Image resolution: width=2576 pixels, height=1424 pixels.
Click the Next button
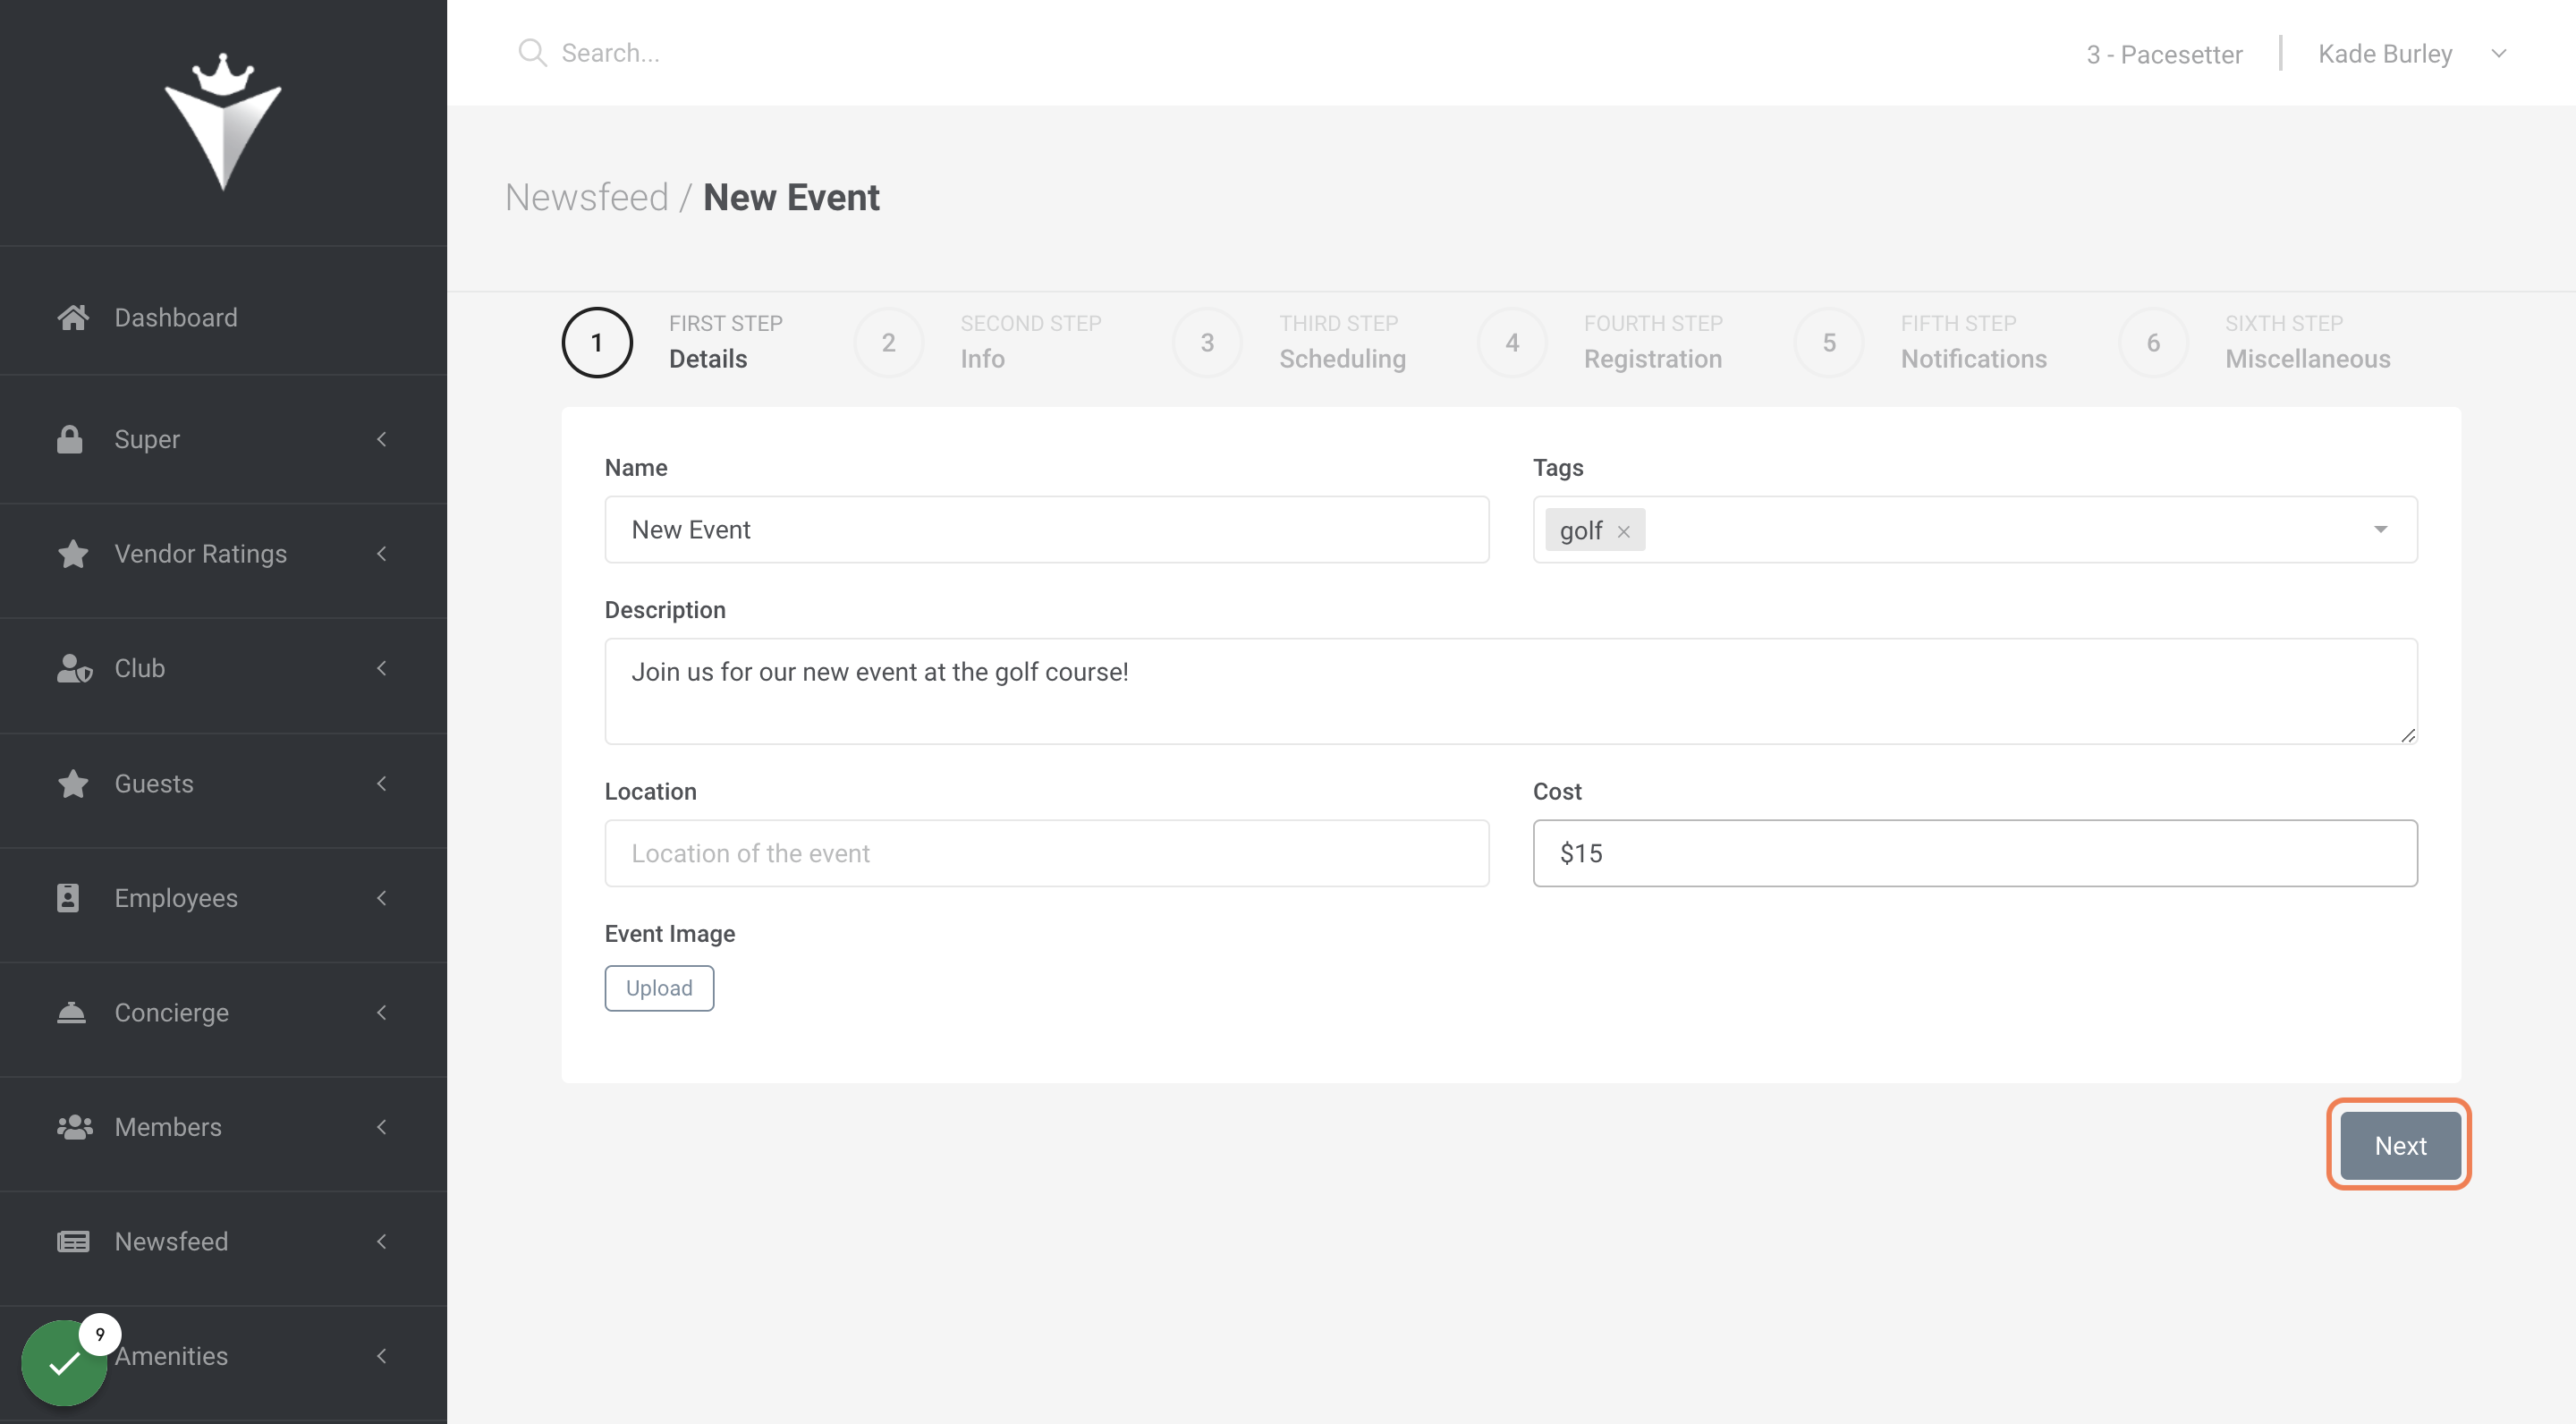(x=2399, y=1145)
